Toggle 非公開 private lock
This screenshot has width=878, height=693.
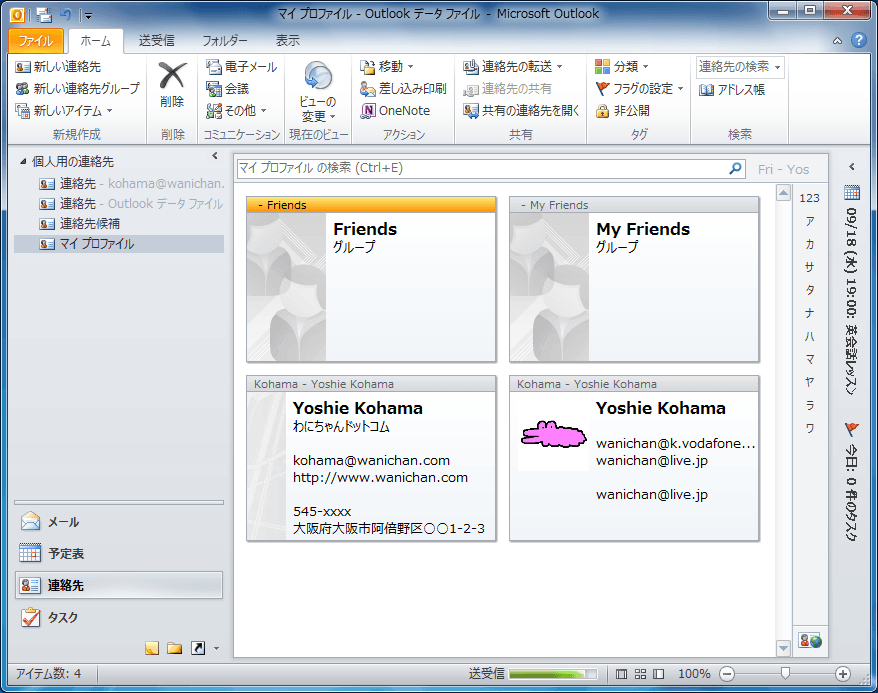[623, 111]
